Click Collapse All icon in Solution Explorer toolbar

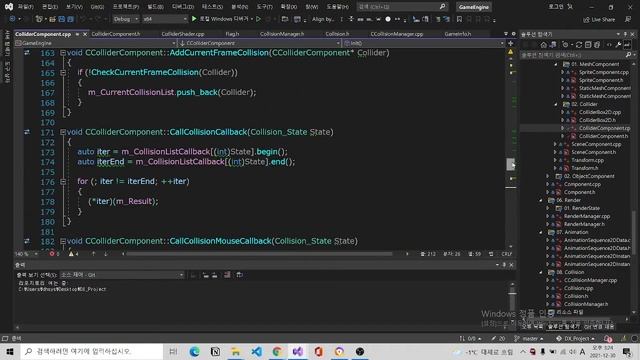[588, 44]
